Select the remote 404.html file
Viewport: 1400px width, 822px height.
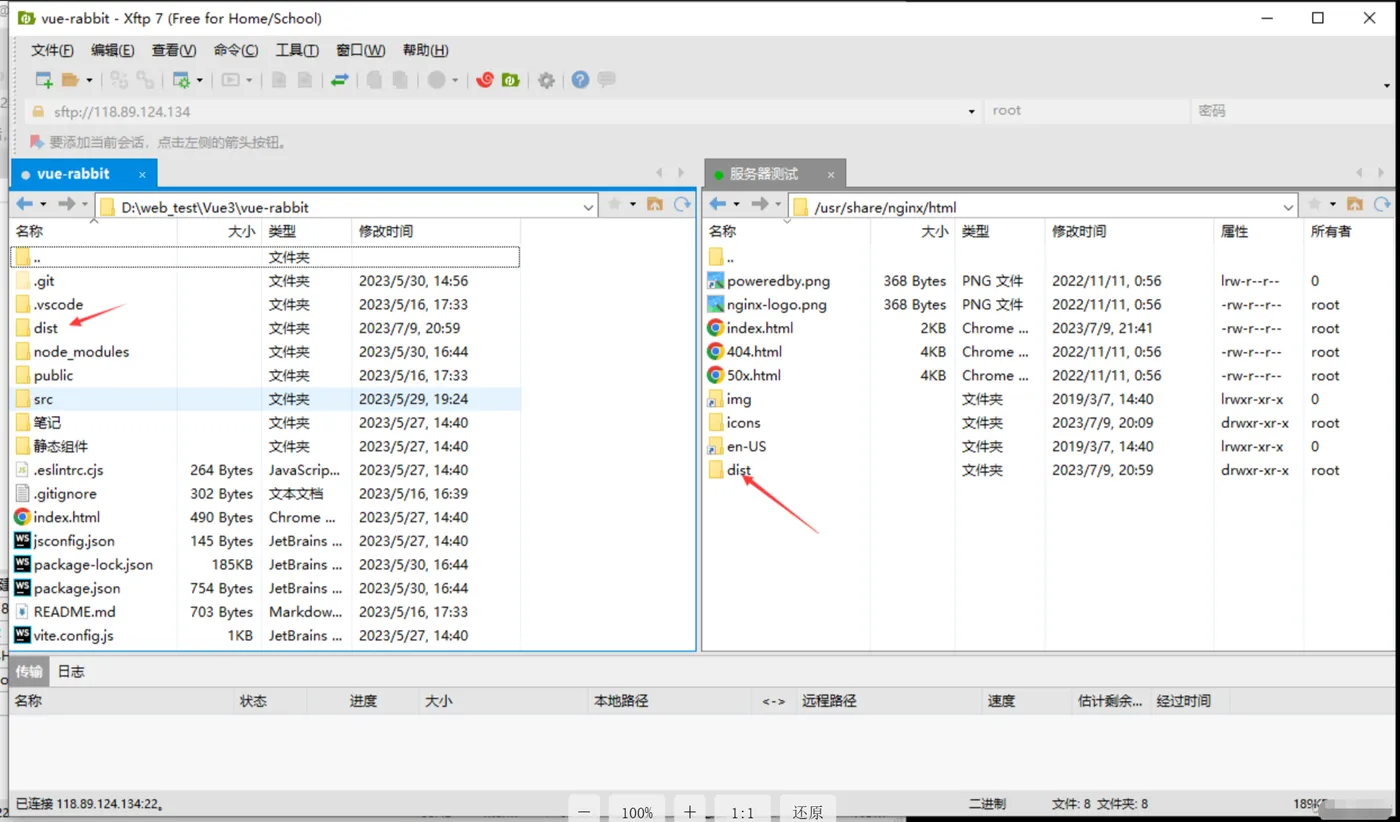click(x=754, y=352)
